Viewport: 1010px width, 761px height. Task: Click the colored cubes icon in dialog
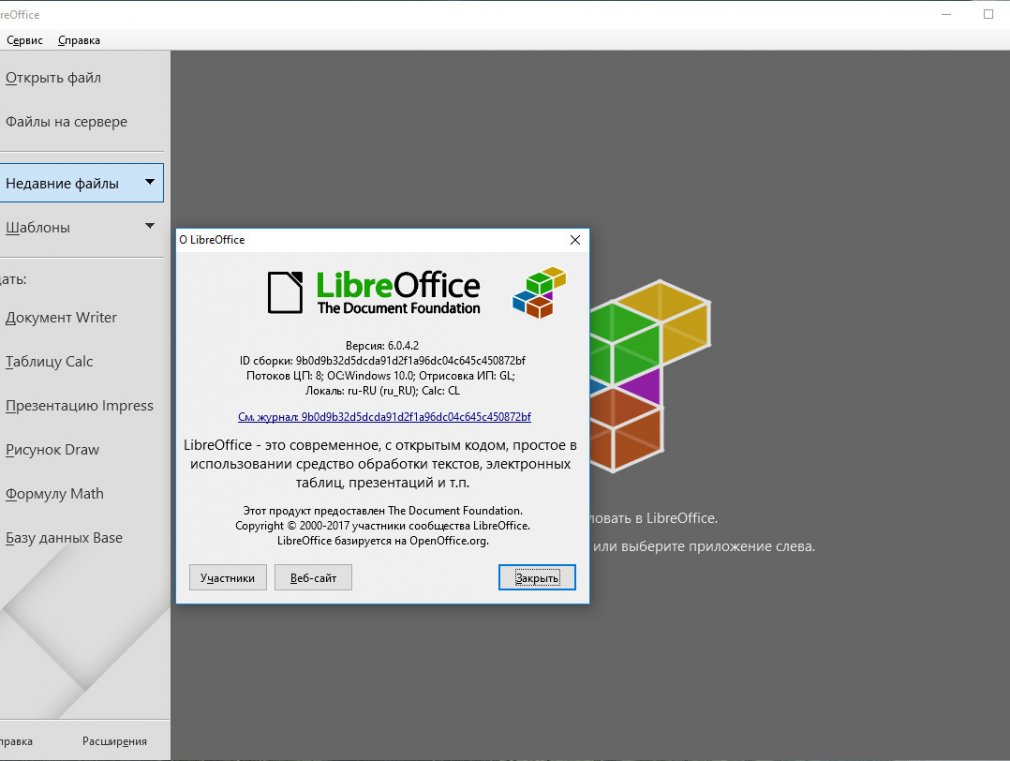(539, 293)
